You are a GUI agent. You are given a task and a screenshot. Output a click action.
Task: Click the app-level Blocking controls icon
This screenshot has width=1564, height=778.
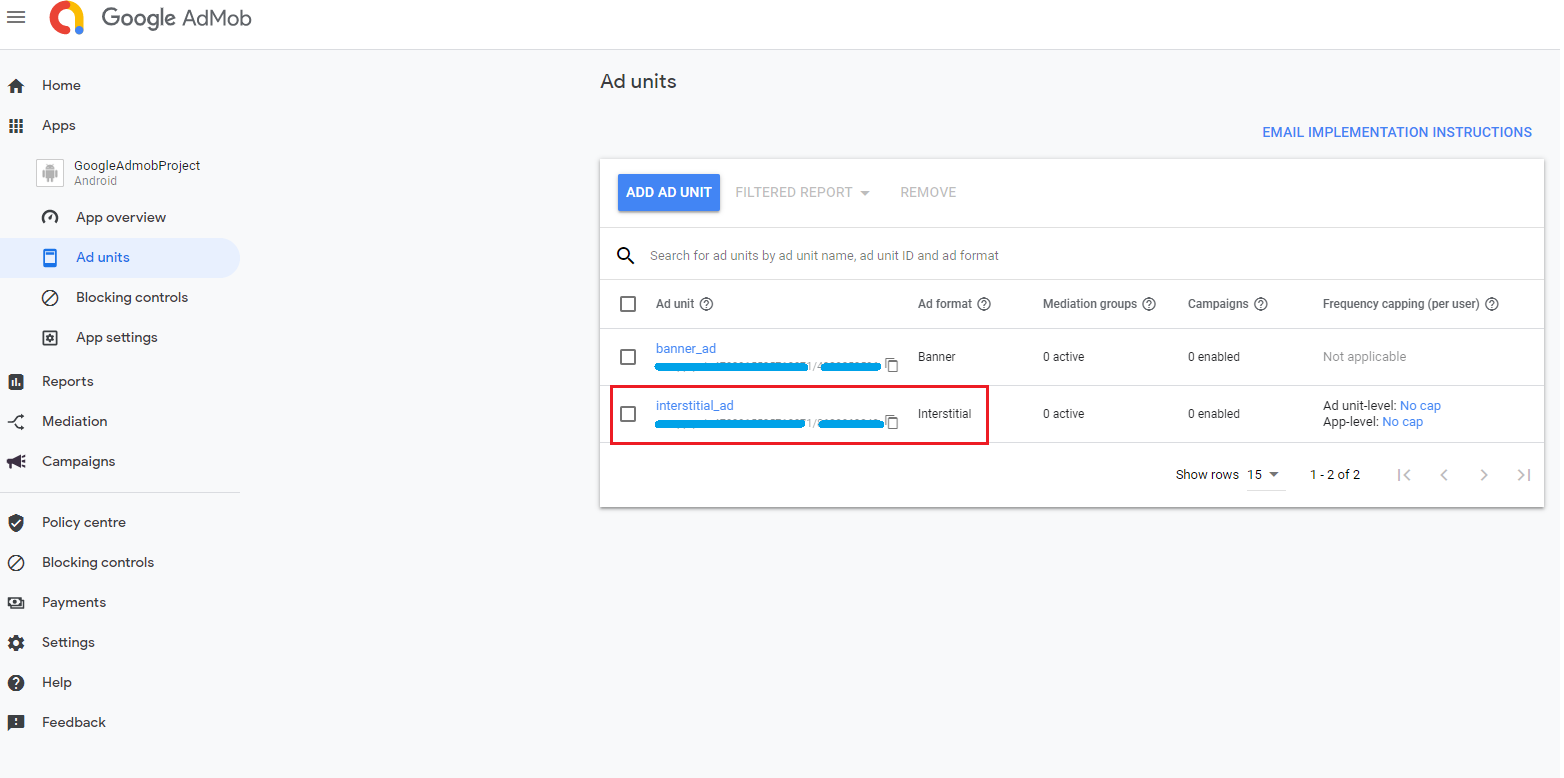click(50, 298)
